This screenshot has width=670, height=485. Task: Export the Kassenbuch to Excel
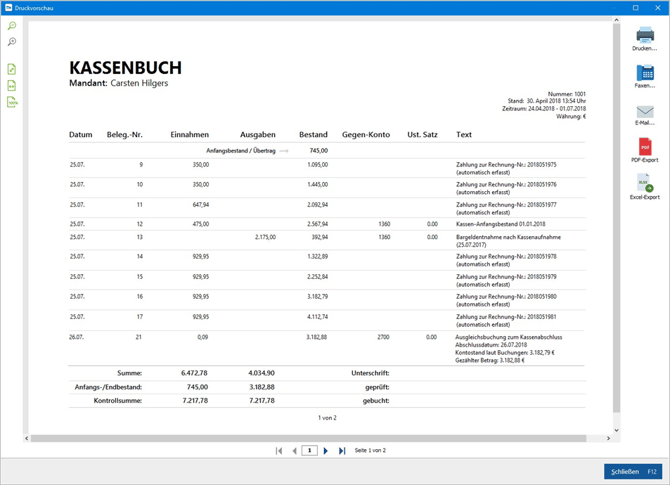click(644, 187)
